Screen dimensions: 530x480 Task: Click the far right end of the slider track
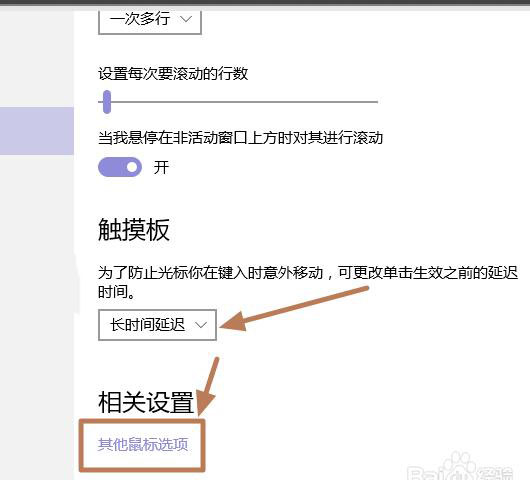(376, 101)
